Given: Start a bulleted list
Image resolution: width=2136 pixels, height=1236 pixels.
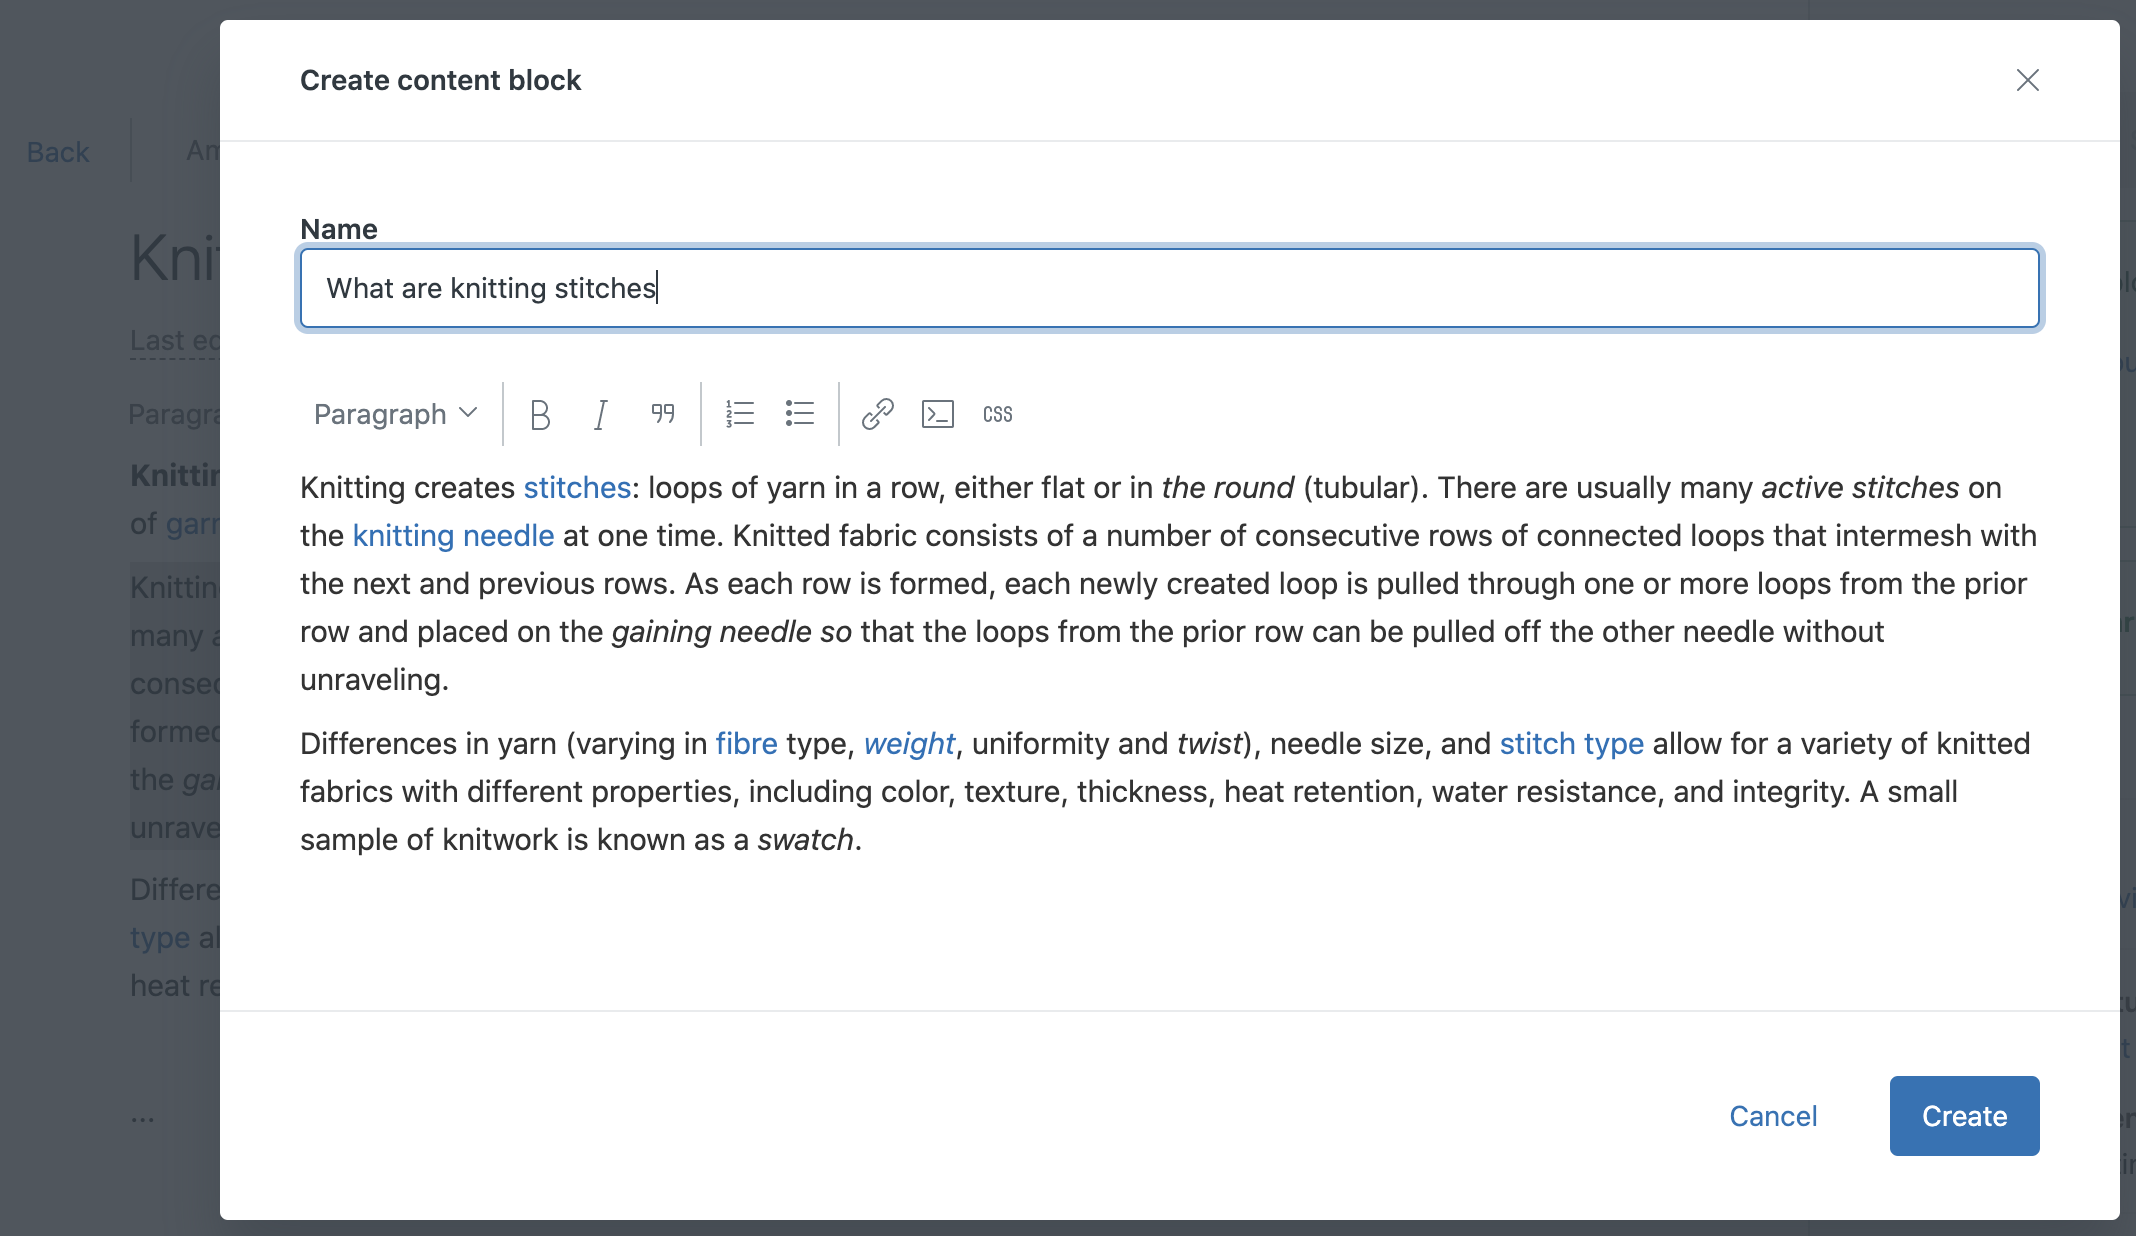Looking at the screenshot, I should click(800, 414).
